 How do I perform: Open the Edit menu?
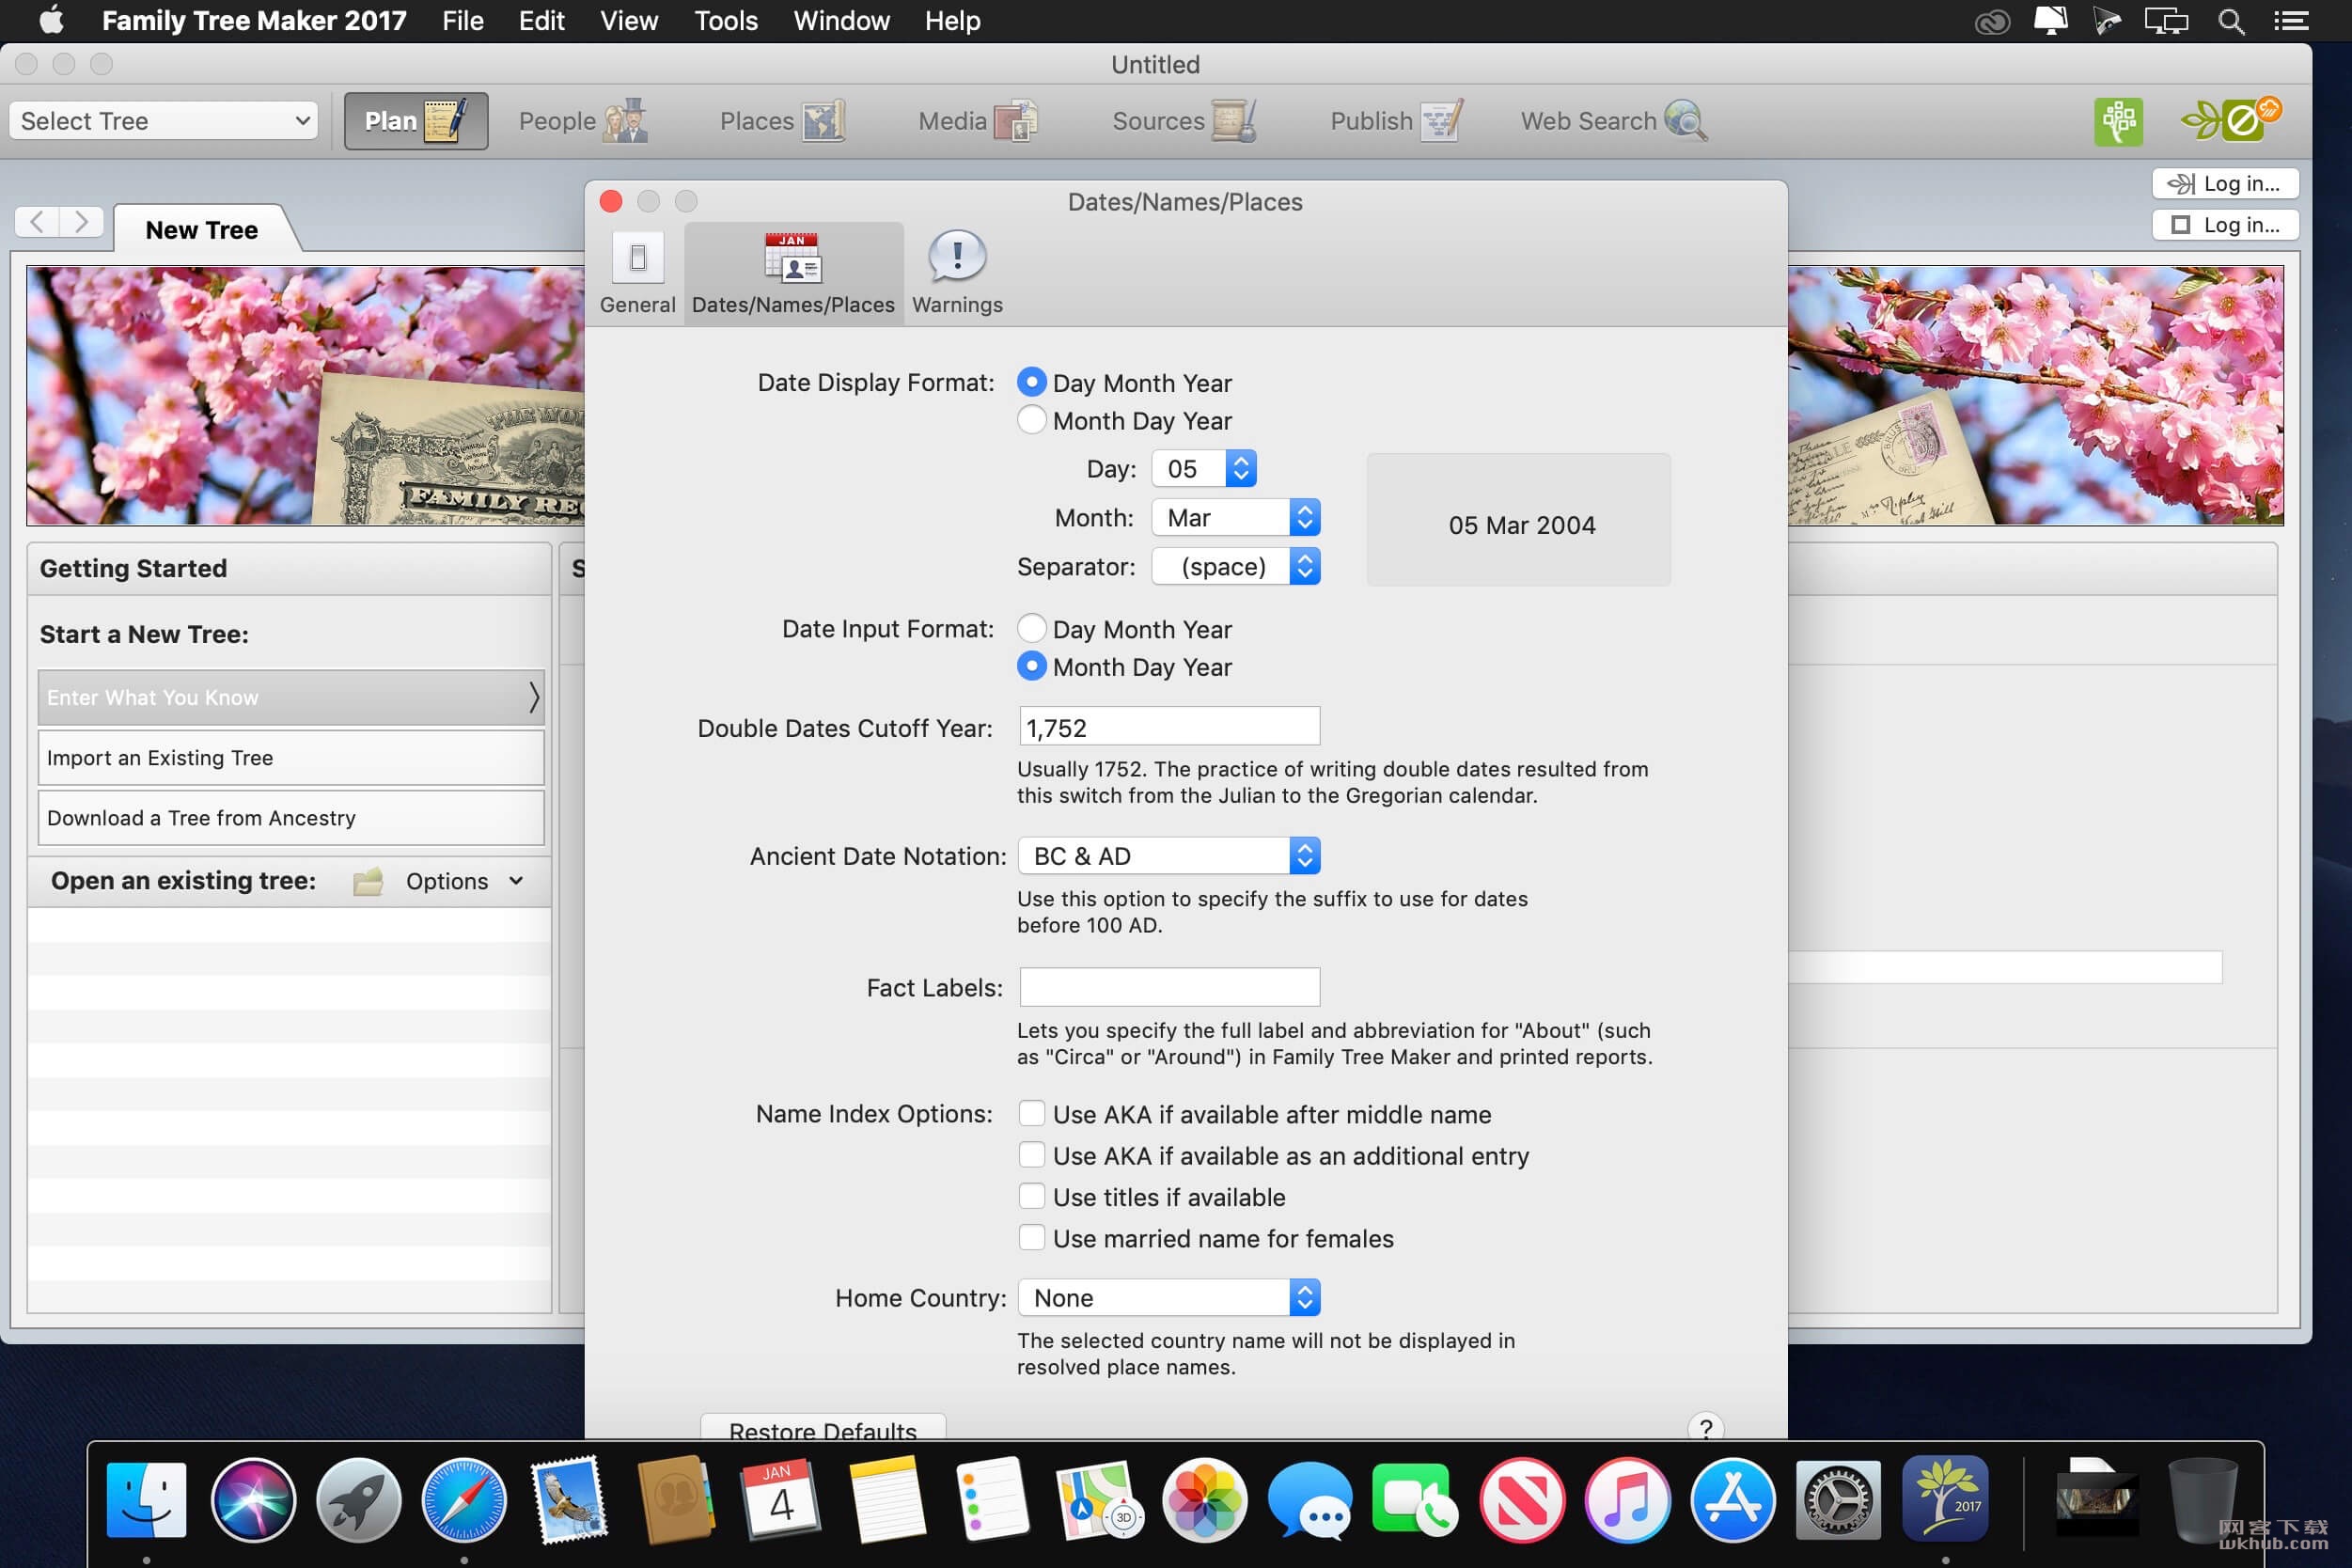[541, 21]
